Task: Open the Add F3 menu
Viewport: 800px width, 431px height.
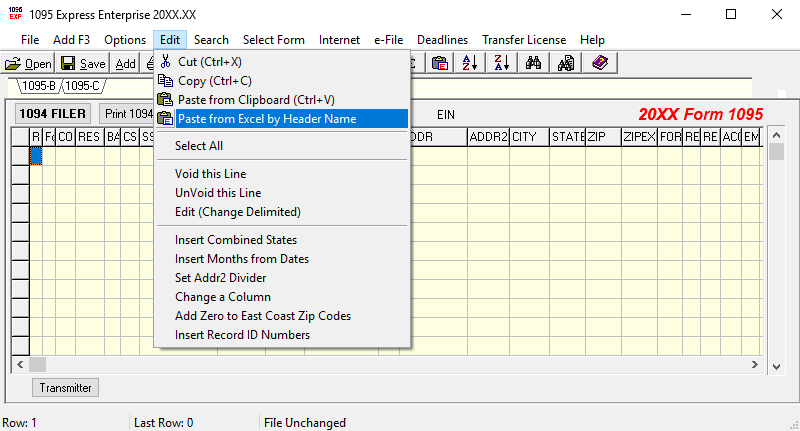Action: tap(71, 40)
